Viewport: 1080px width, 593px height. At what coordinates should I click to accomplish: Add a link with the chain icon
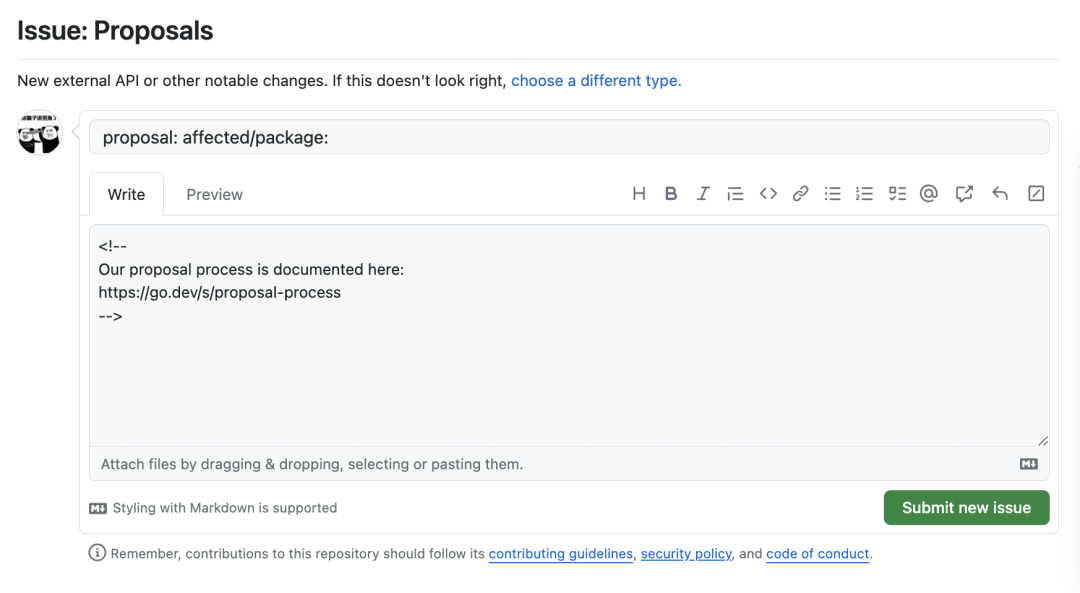pos(800,194)
